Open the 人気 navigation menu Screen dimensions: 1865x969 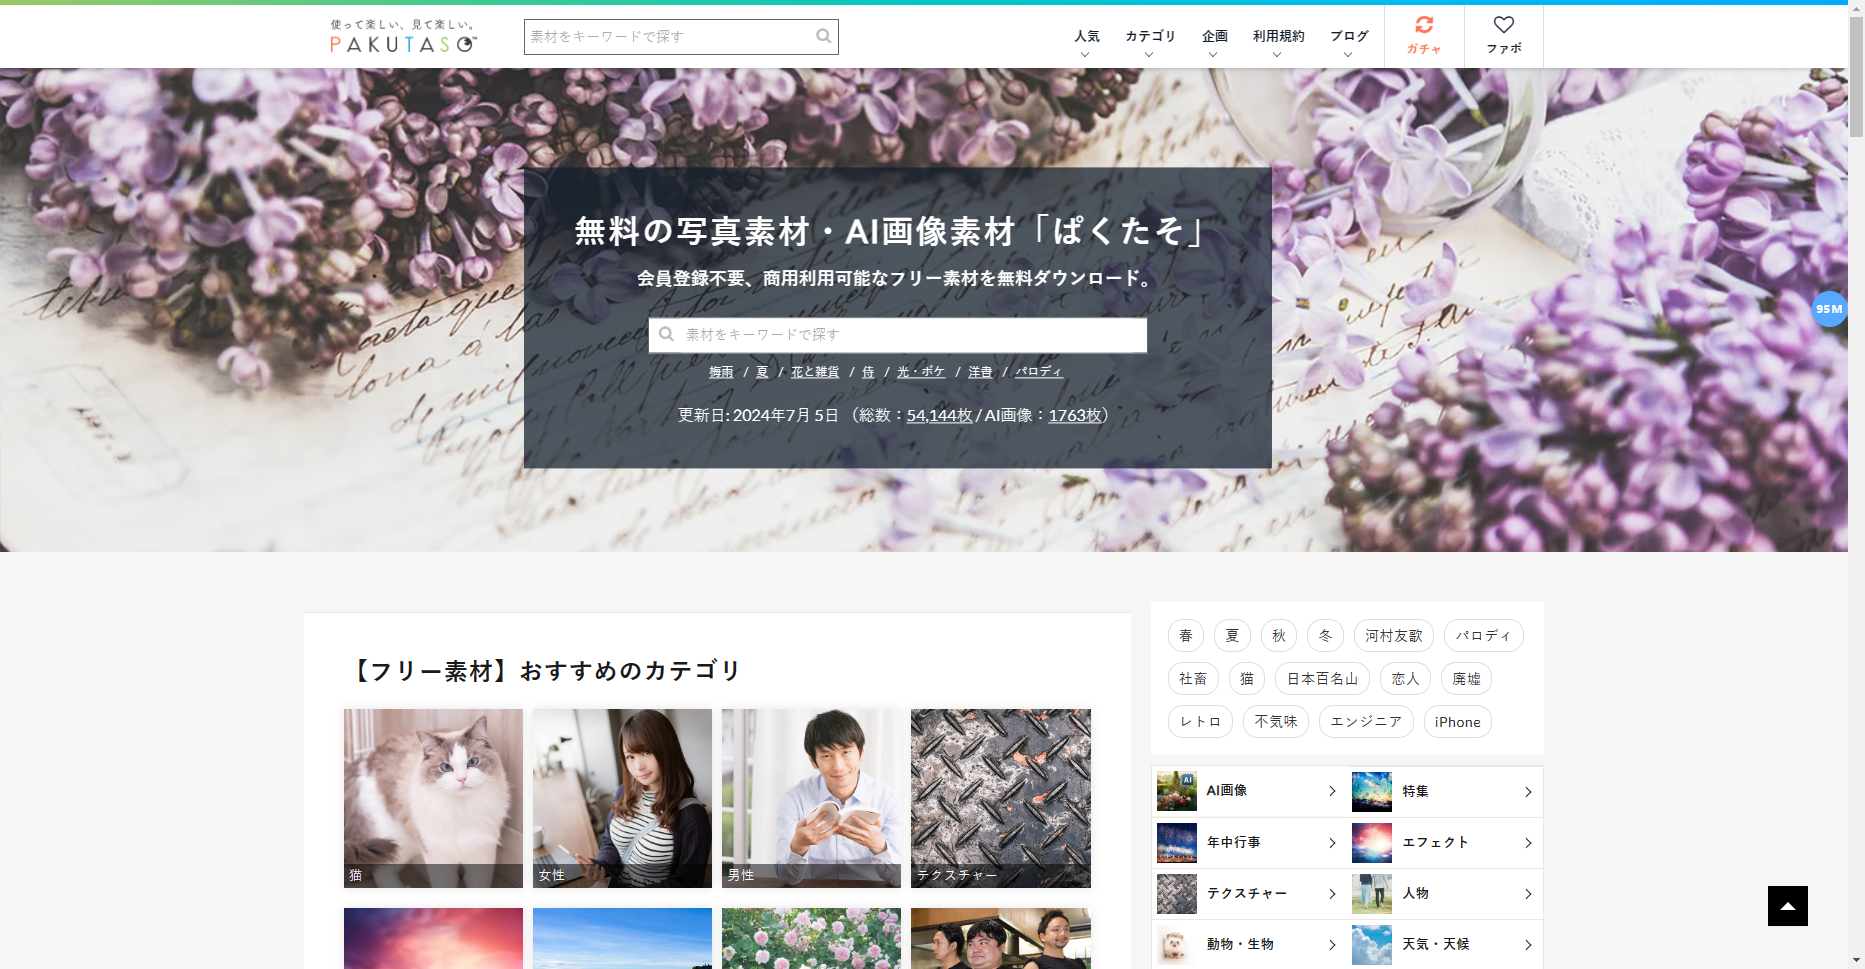(1087, 36)
